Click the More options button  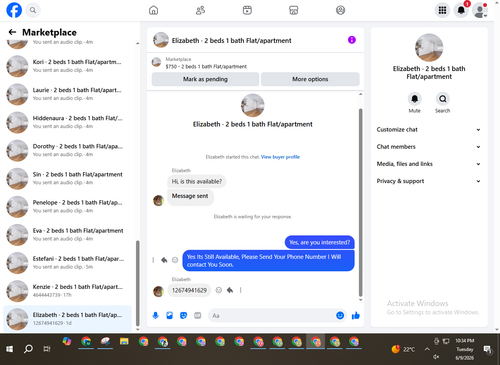(310, 79)
